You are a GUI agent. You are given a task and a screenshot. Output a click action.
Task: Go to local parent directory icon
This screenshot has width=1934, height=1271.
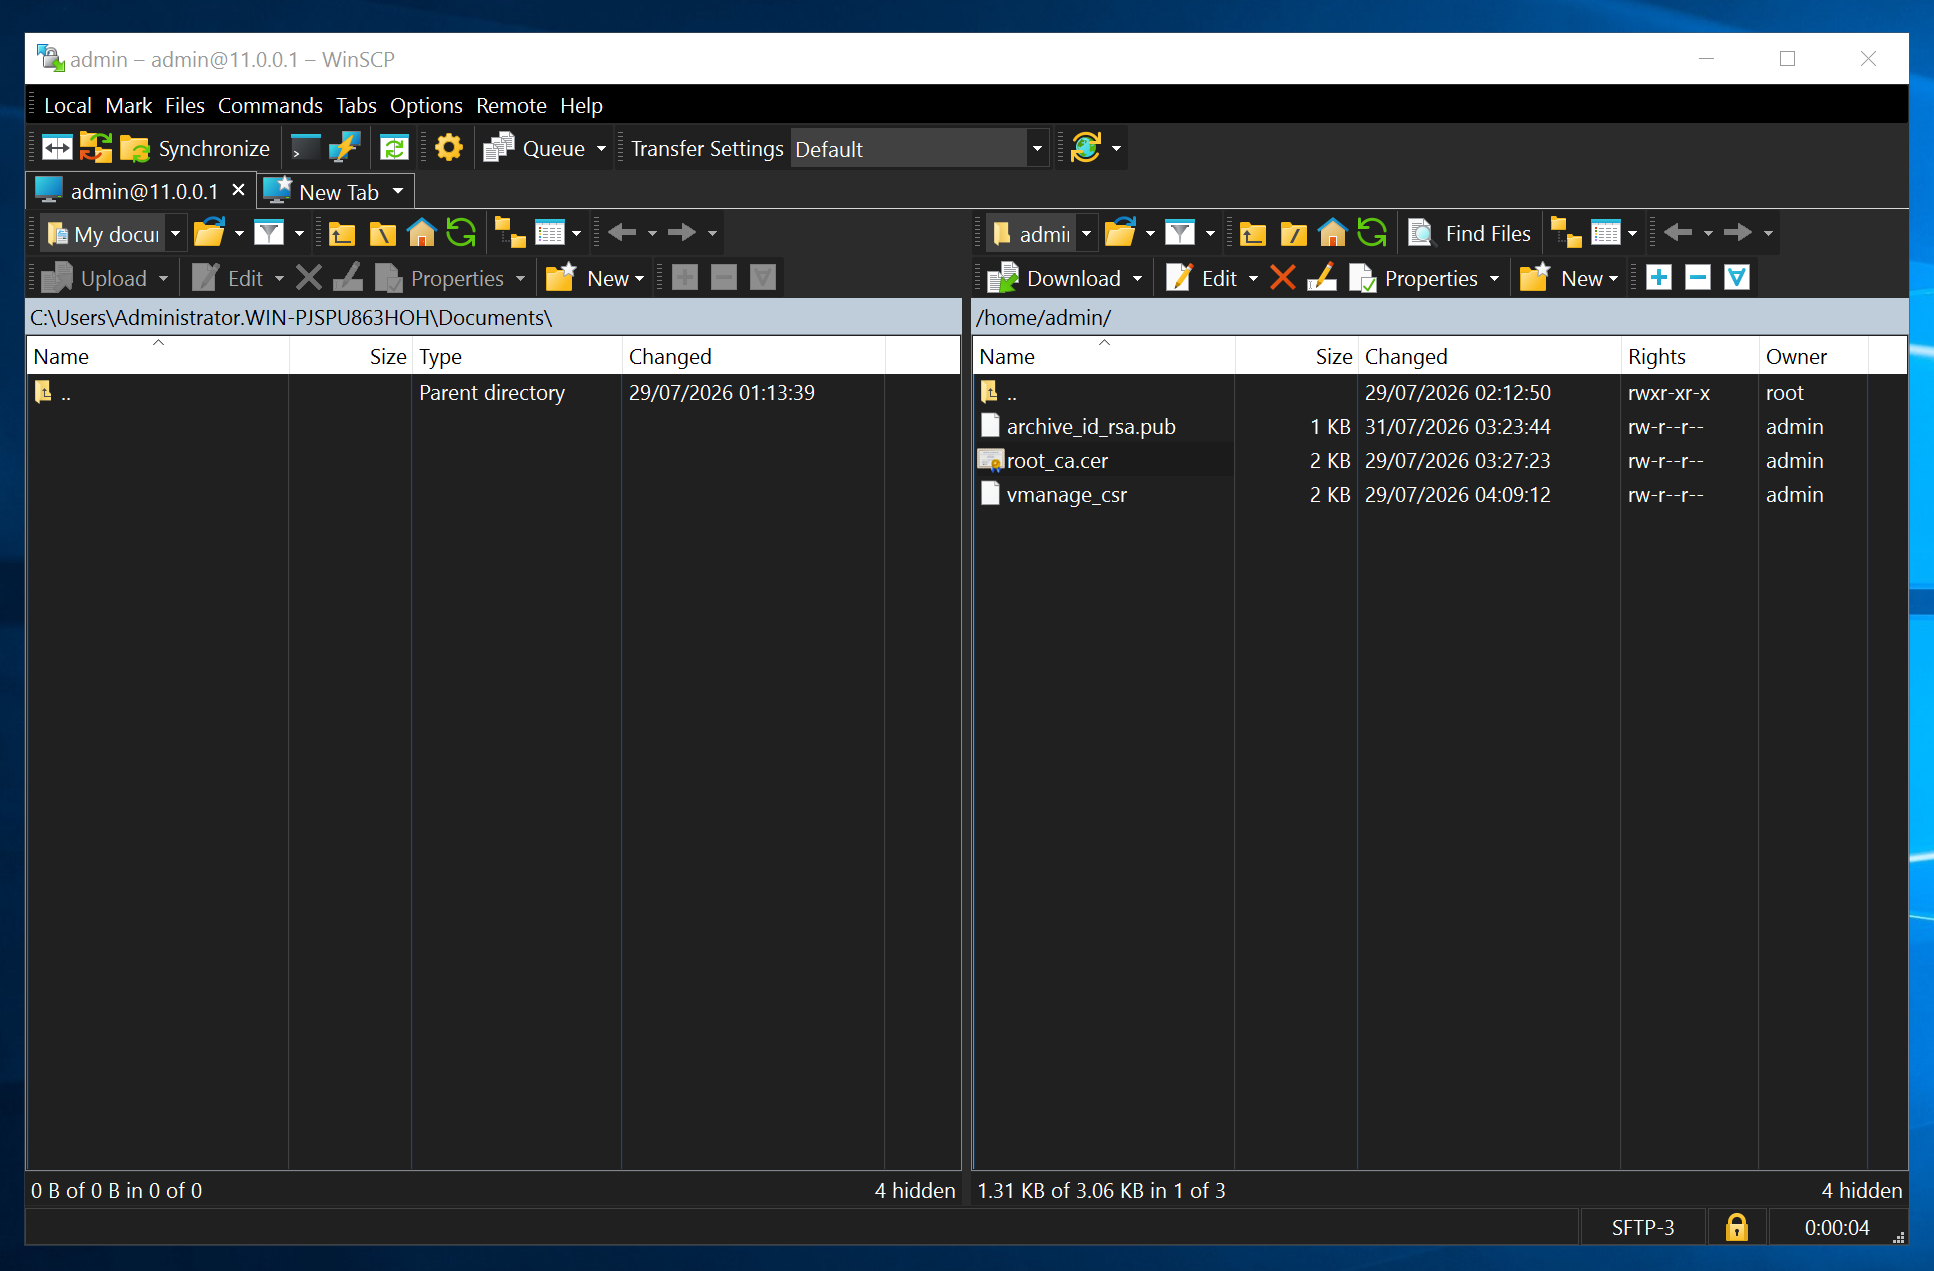click(342, 233)
